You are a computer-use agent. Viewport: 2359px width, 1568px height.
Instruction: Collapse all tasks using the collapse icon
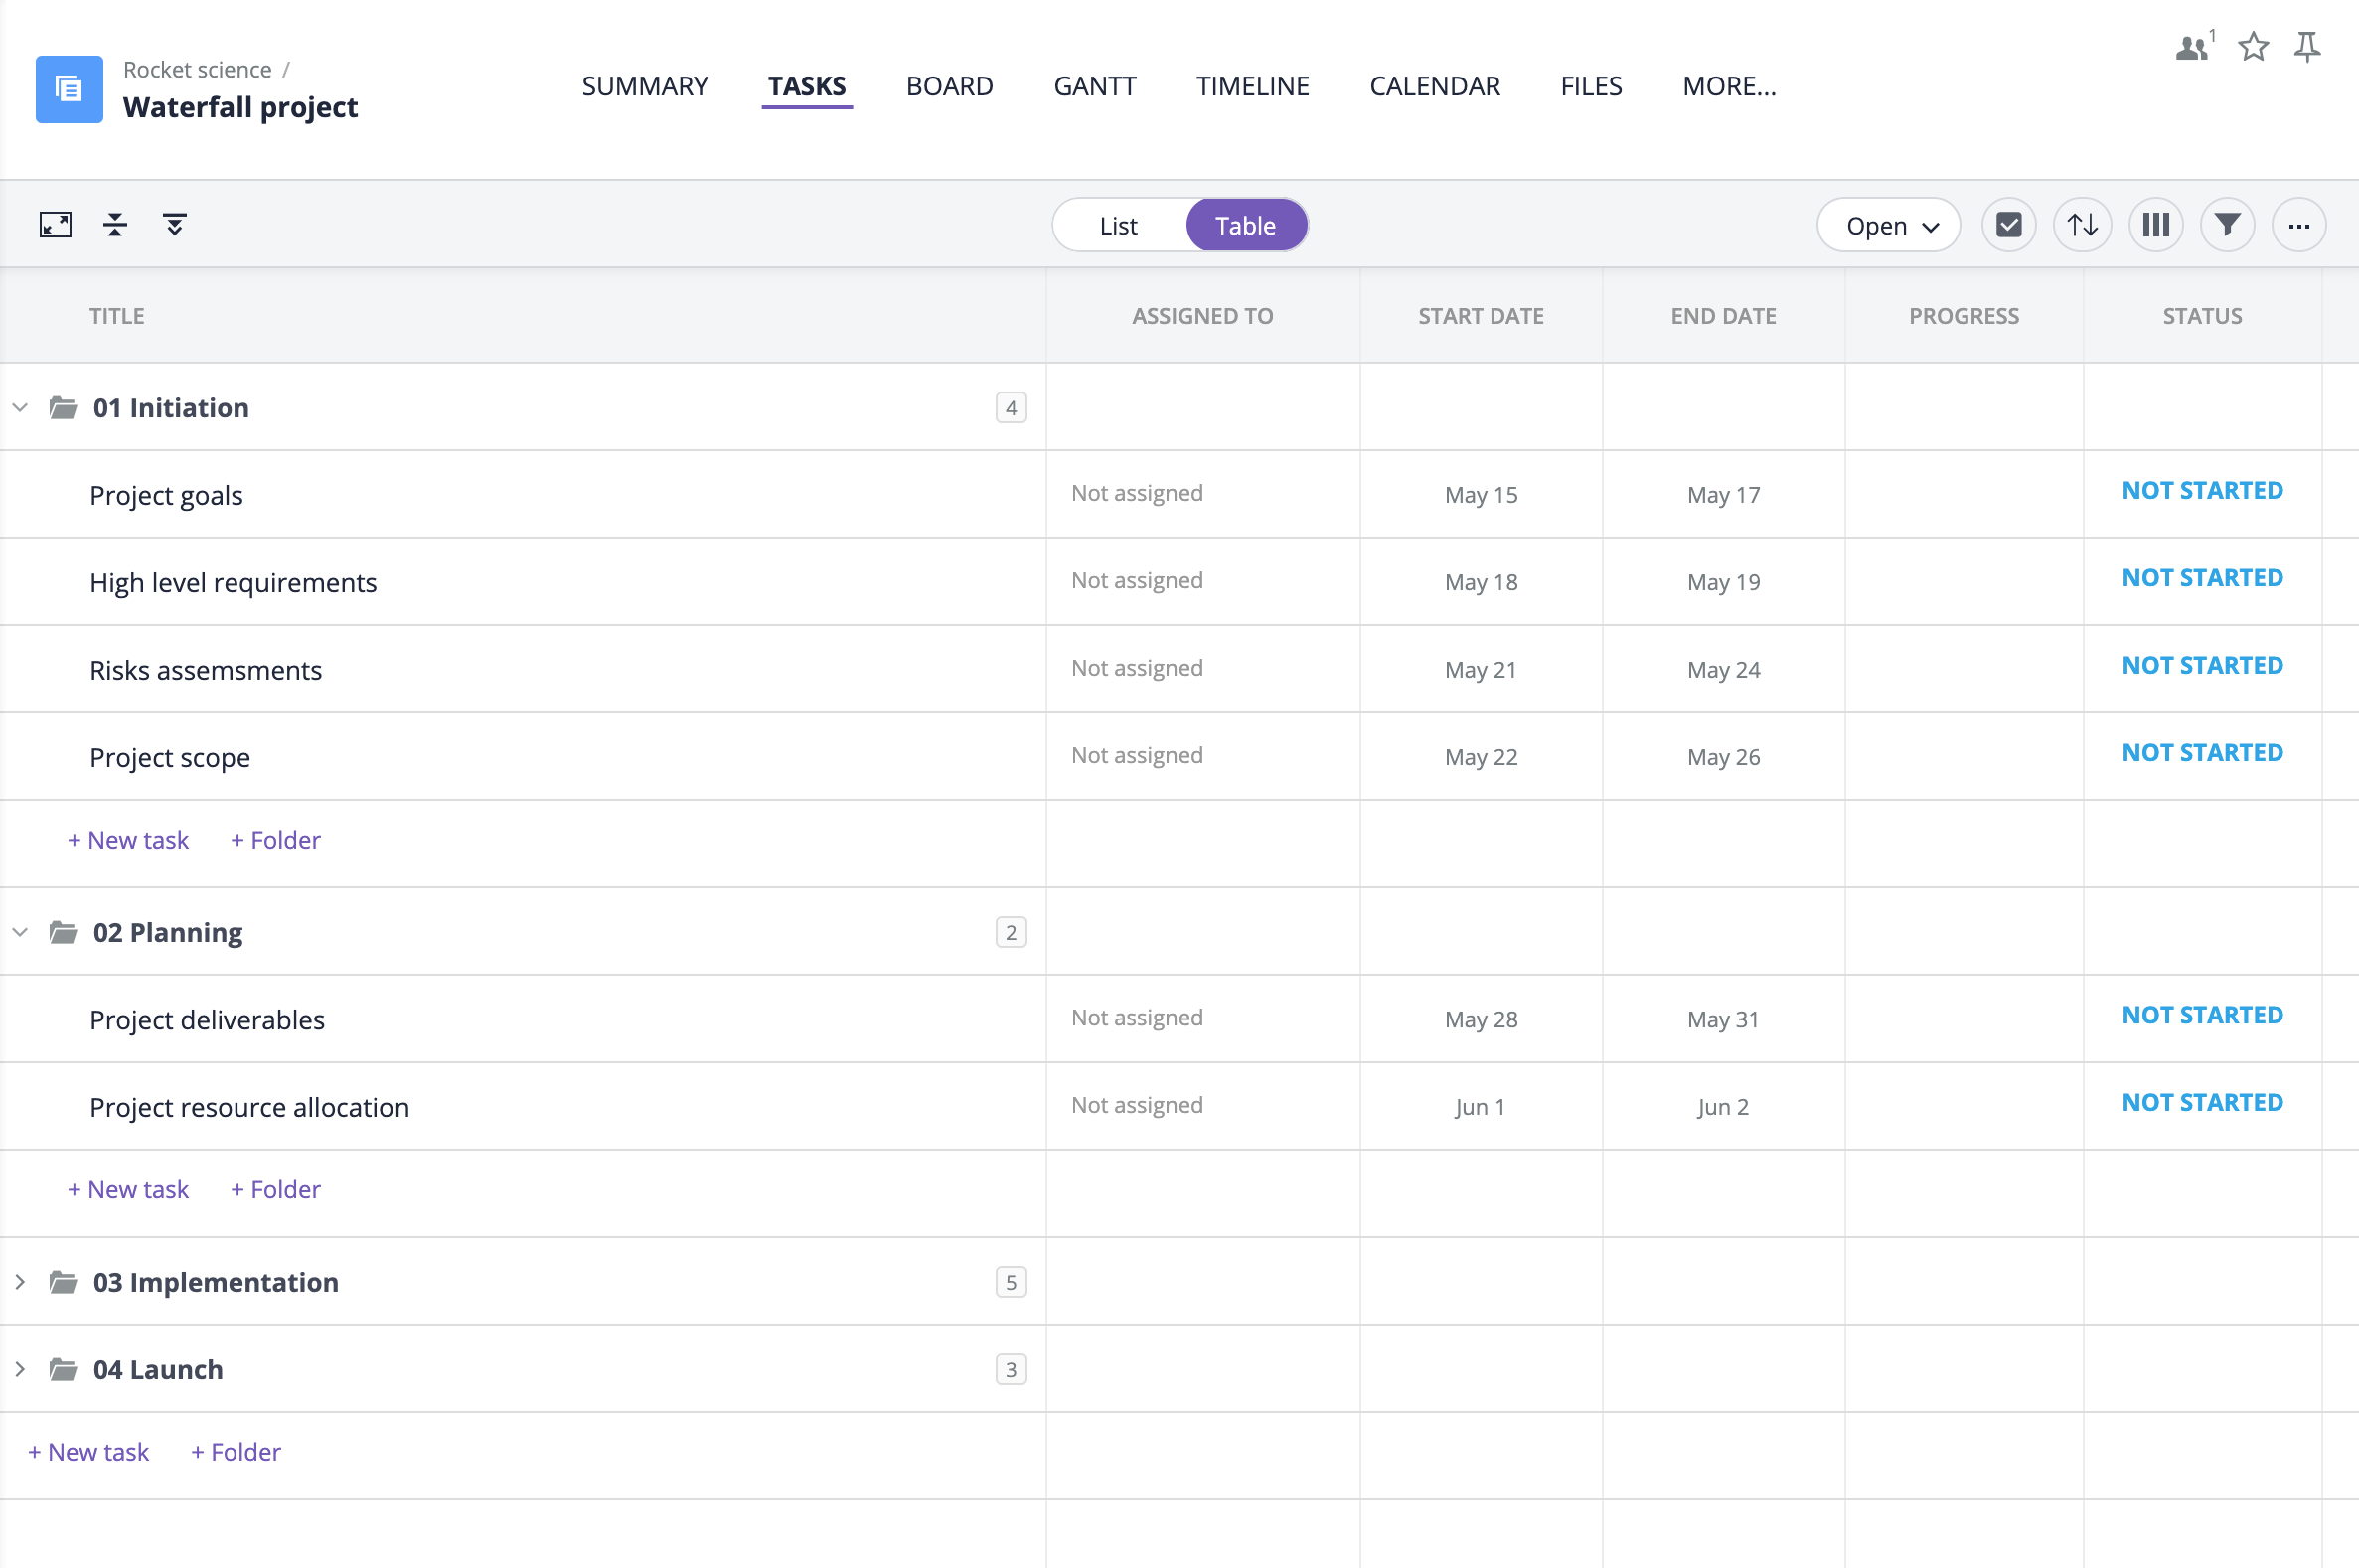pyautogui.click(x=115, y=225)
